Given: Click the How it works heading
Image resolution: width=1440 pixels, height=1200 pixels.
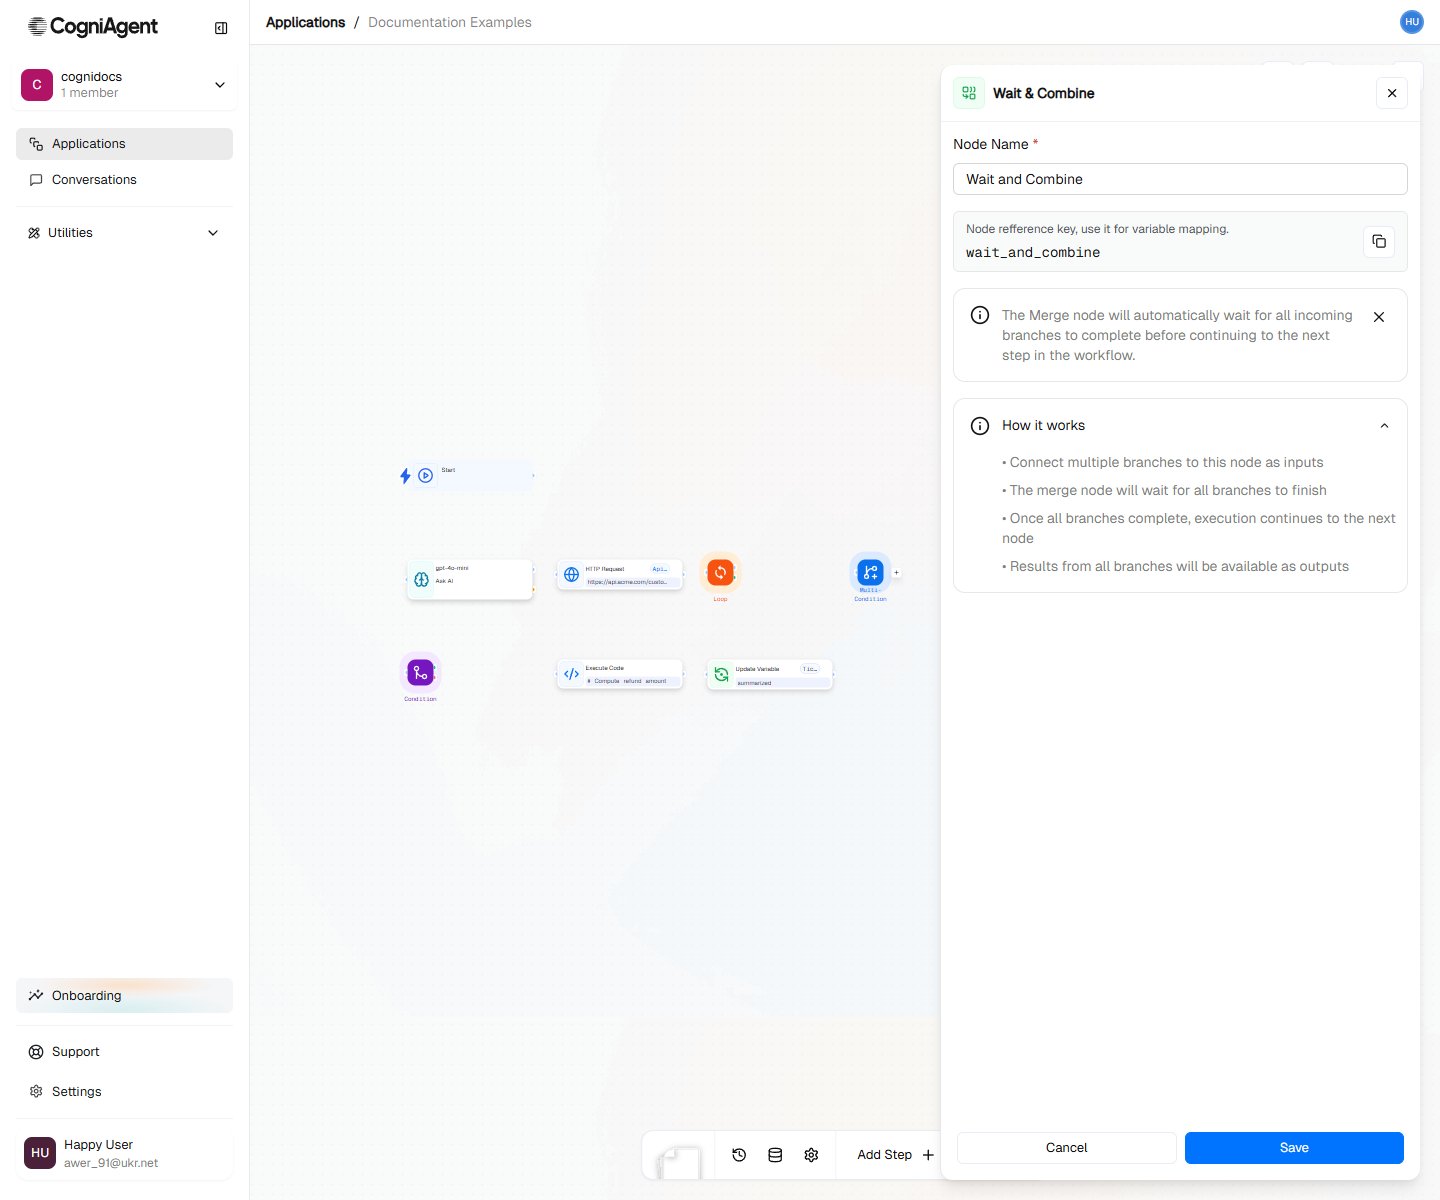Looking at the screenshot, I should pos(1043,426).
